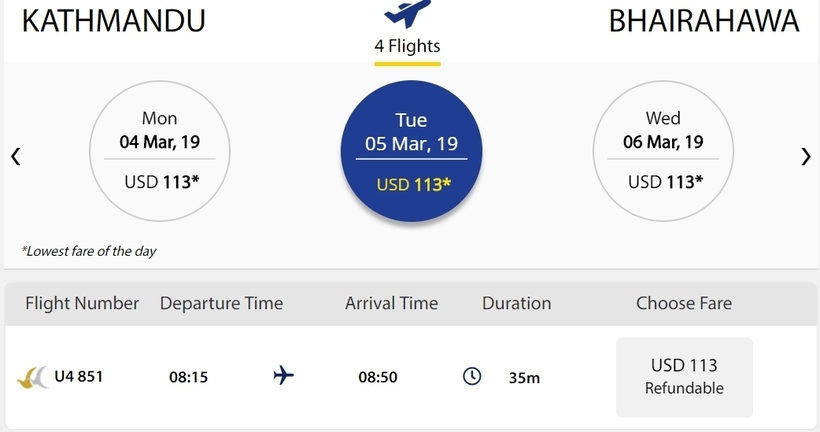
Task: Go to previous dates with left chevron
Action: click(16, 156)
